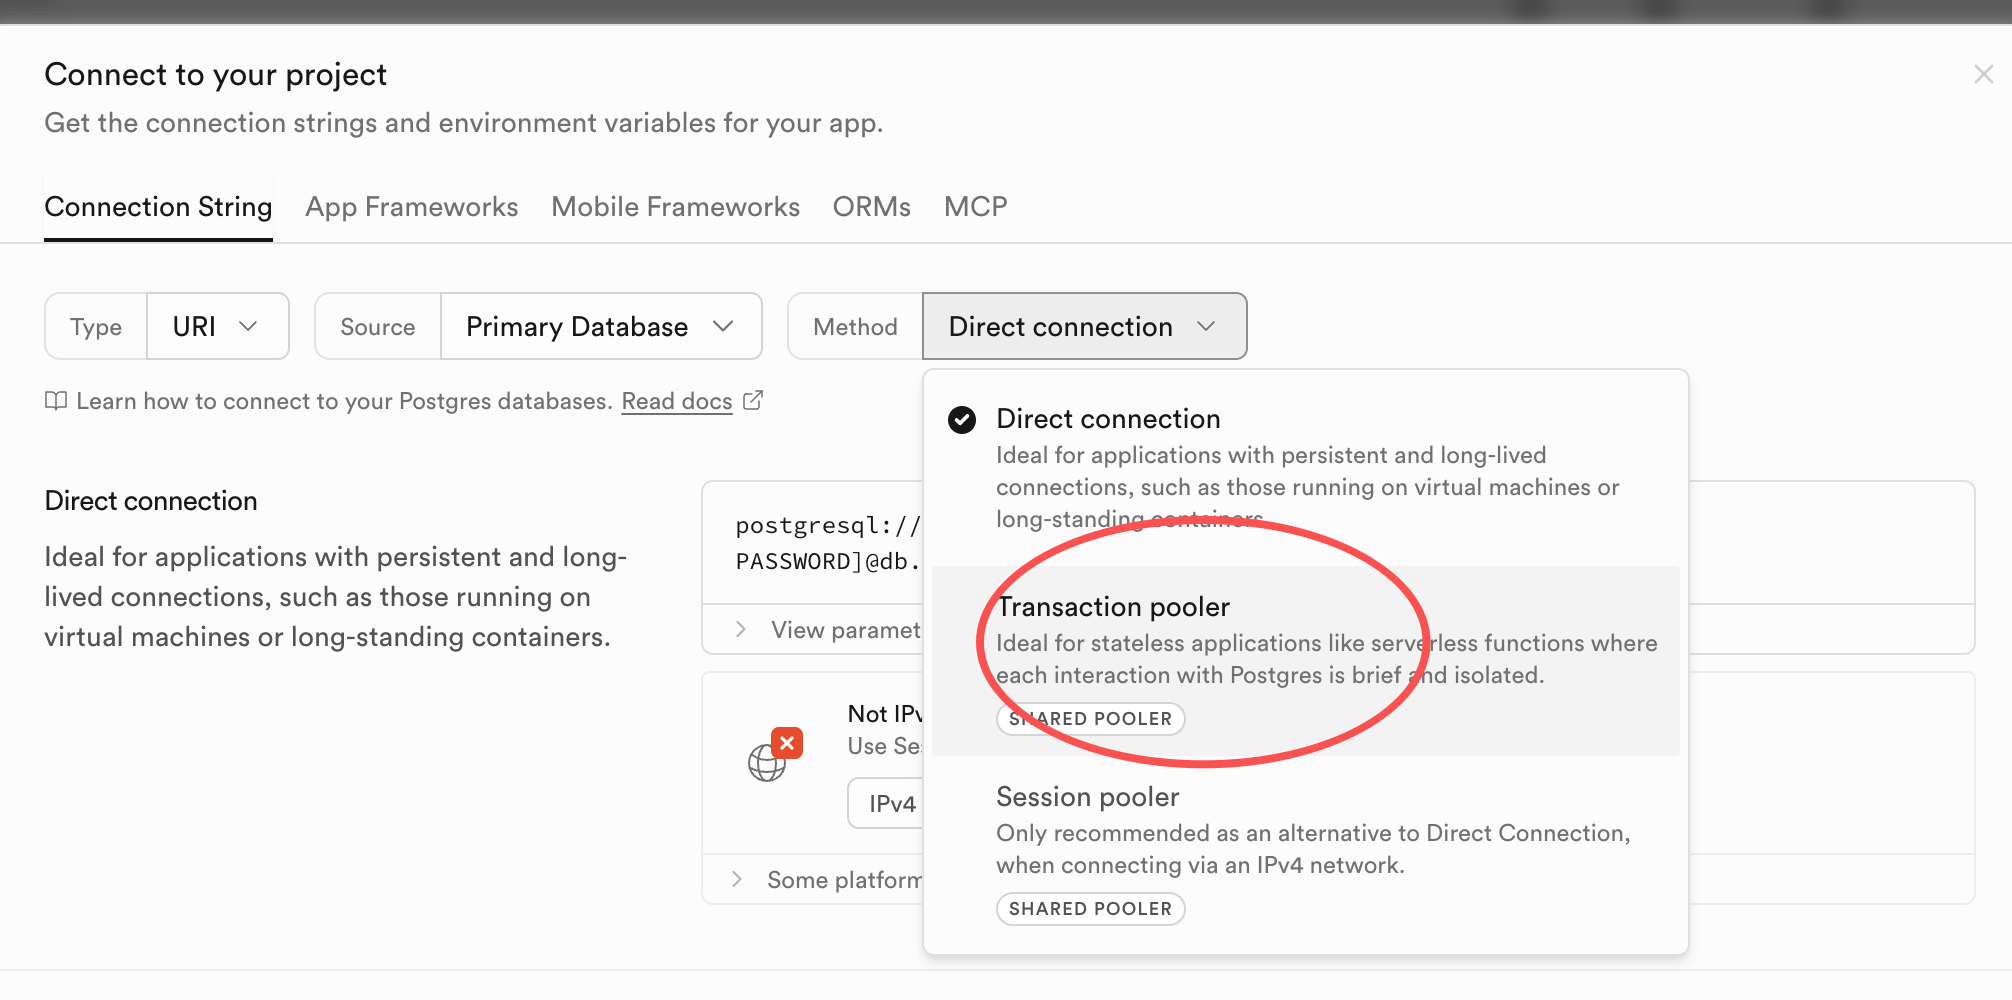Close the Connect to your project dialog

[x=1983, y=74]
